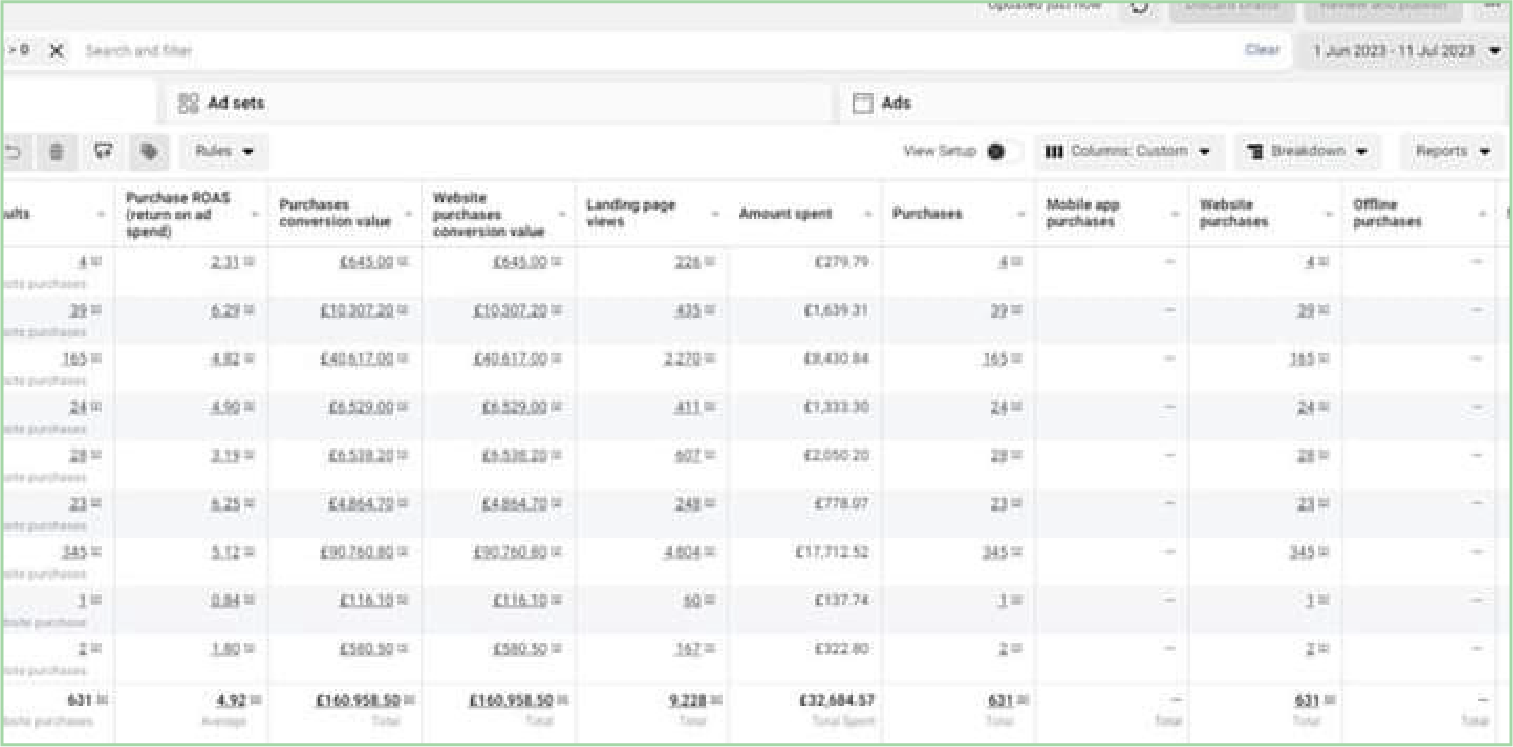This screenshot has height=747, width=1513.
Task: Remove the active filter with X icon
Action: [57, 51]
